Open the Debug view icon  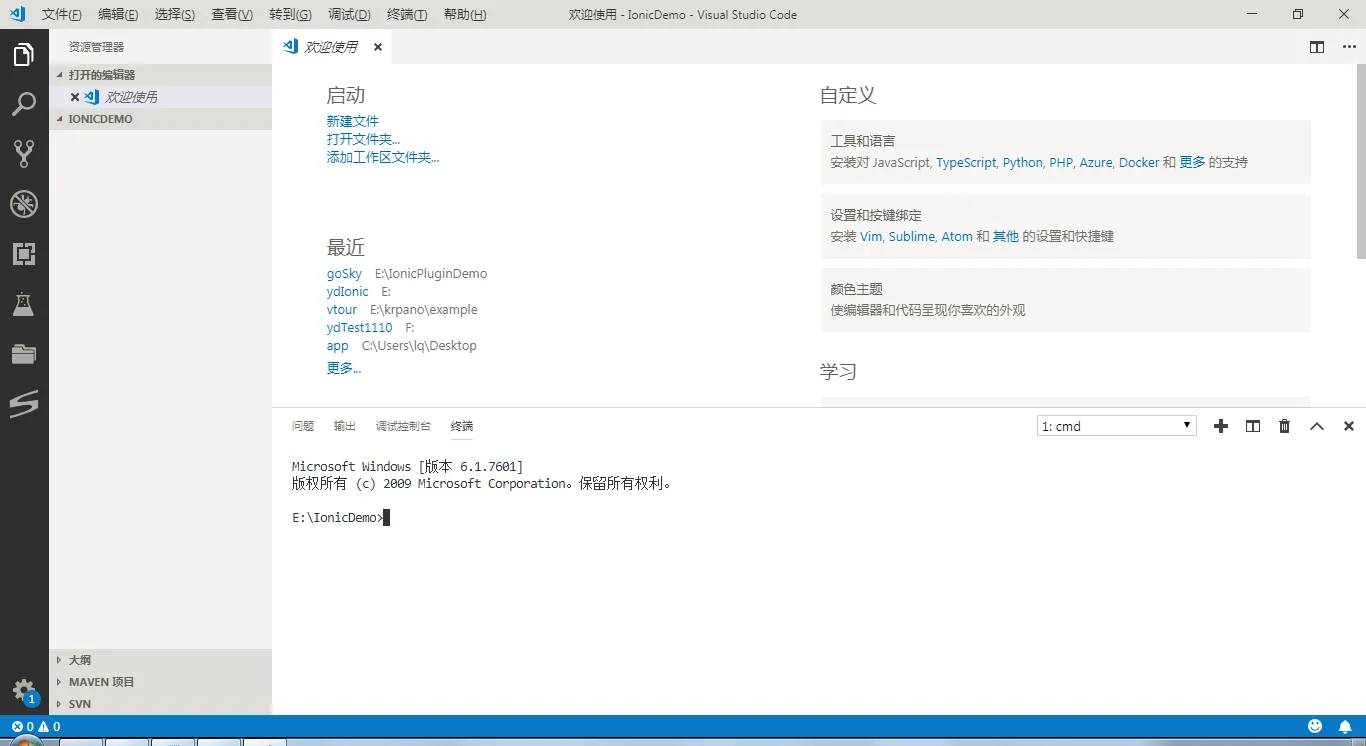[24, 204]
